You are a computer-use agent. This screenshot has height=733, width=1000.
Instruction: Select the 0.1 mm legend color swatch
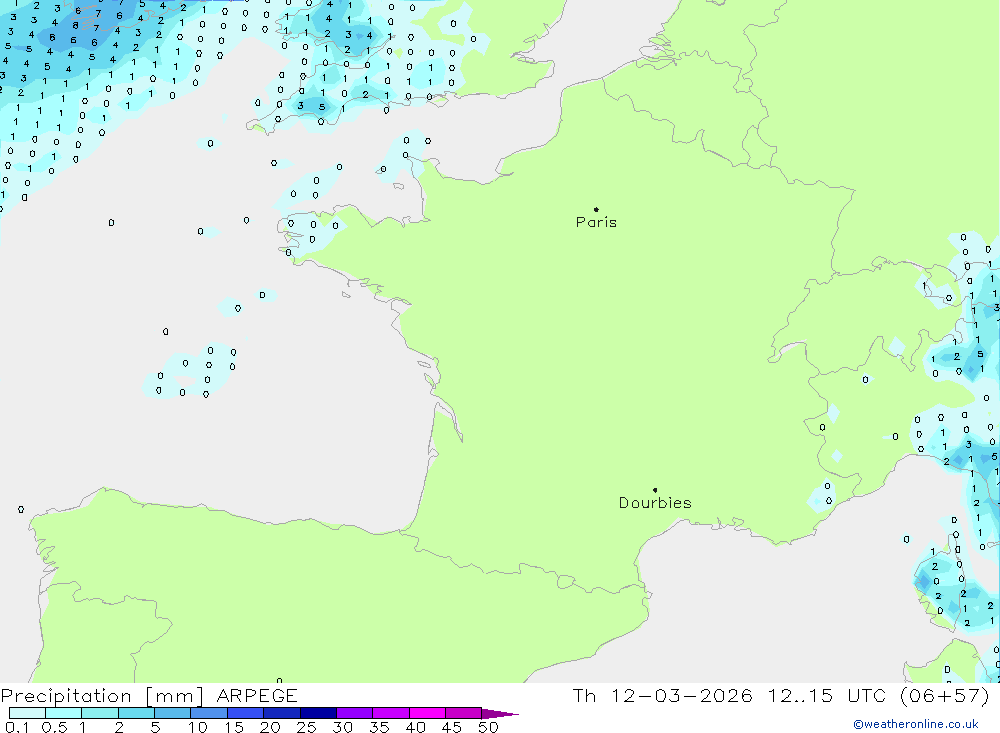[27, 713]
